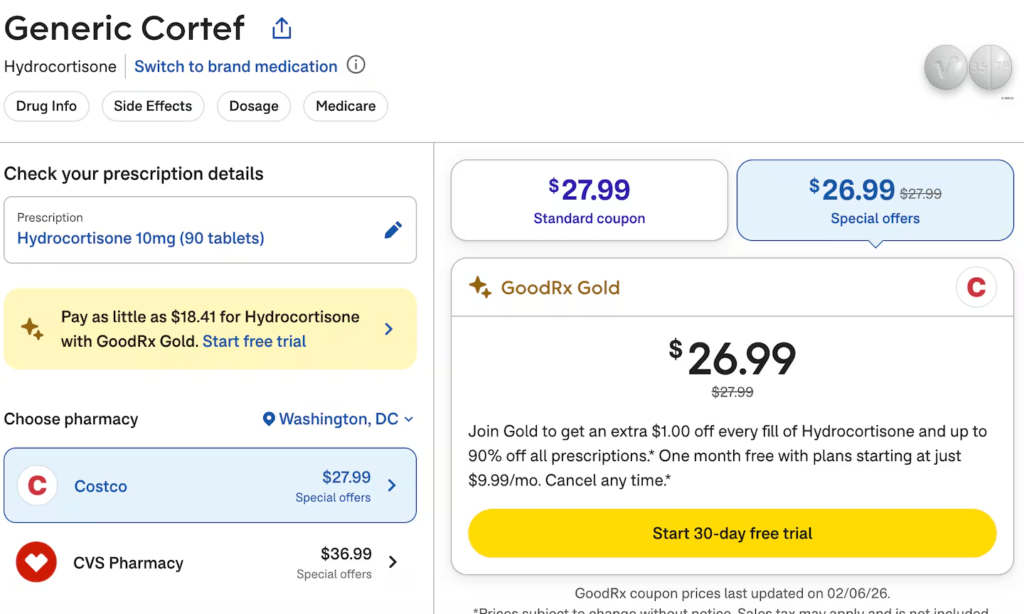1024x614 pixels.
Task: Click the sparkle icon in yellow Gold banner
Action: tap(32, 329)
